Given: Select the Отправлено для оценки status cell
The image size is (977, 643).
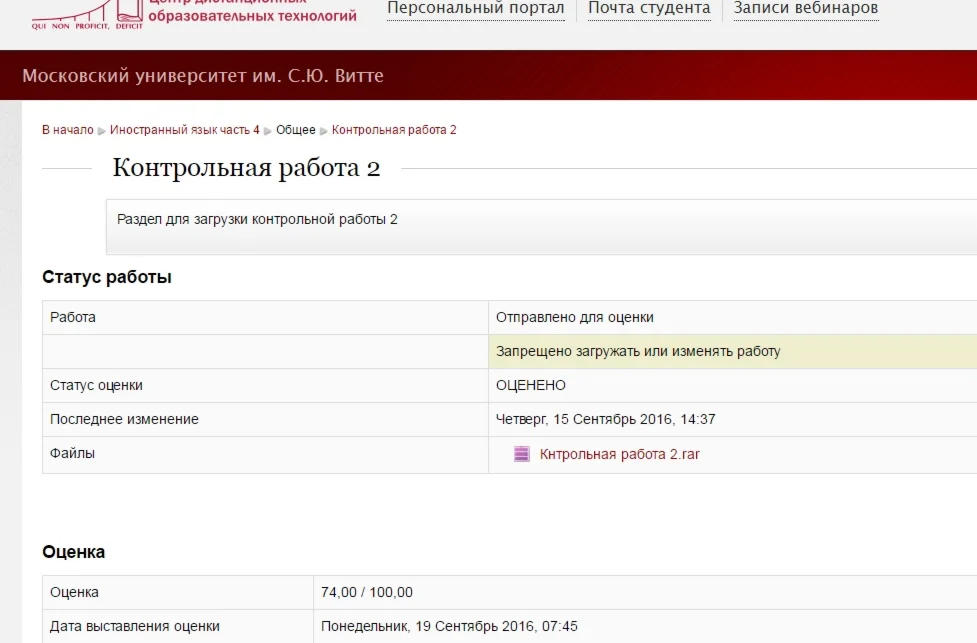Looking at the screenshot, I should click(x=574, y=317).
